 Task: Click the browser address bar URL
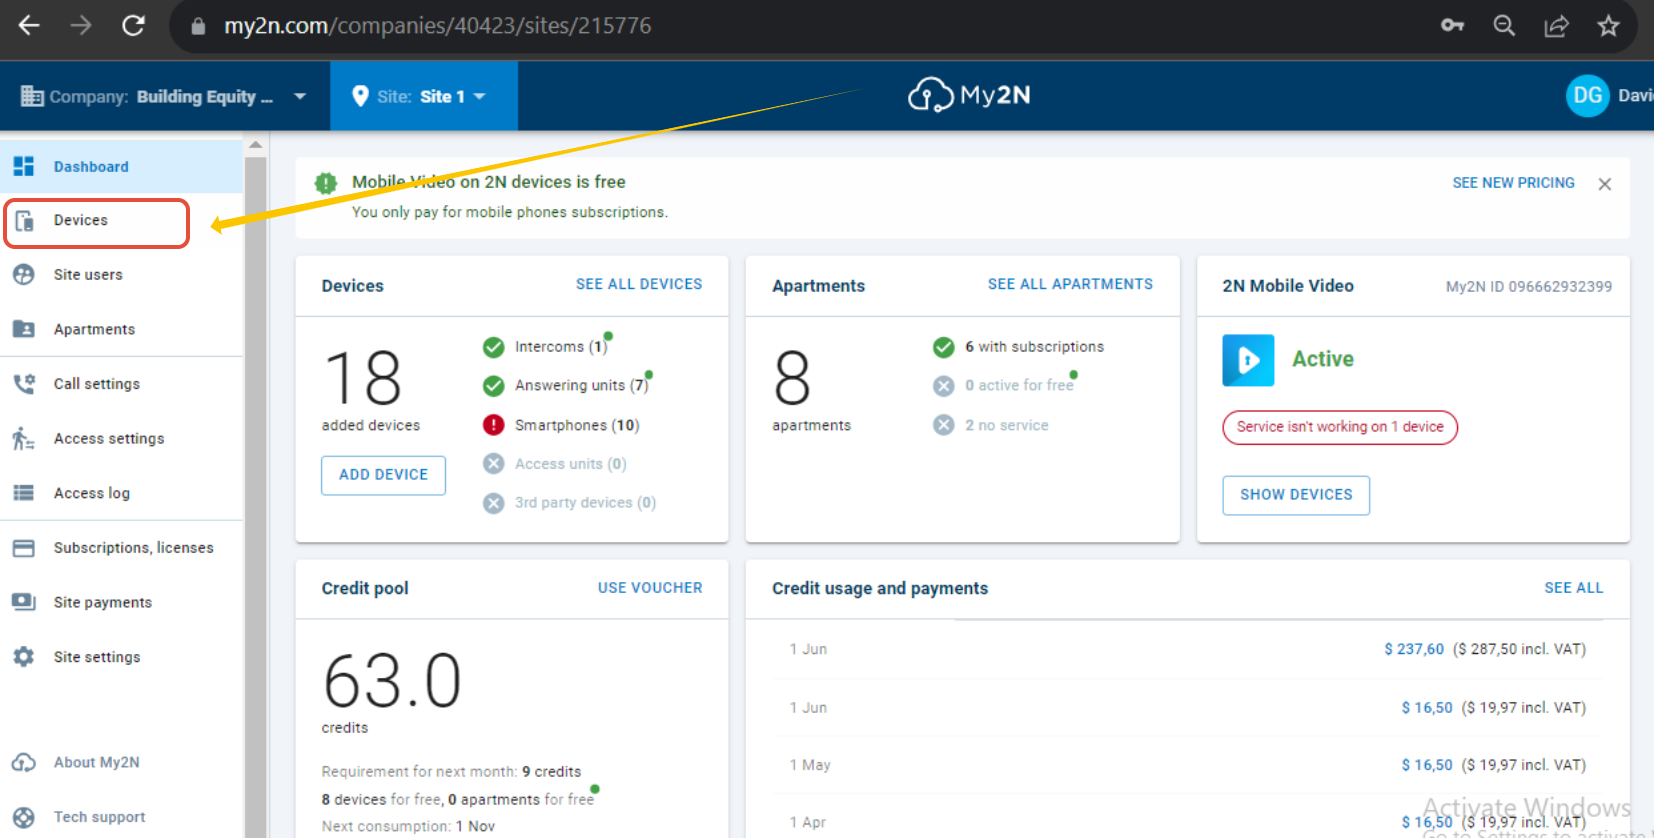tap(438, 26)
